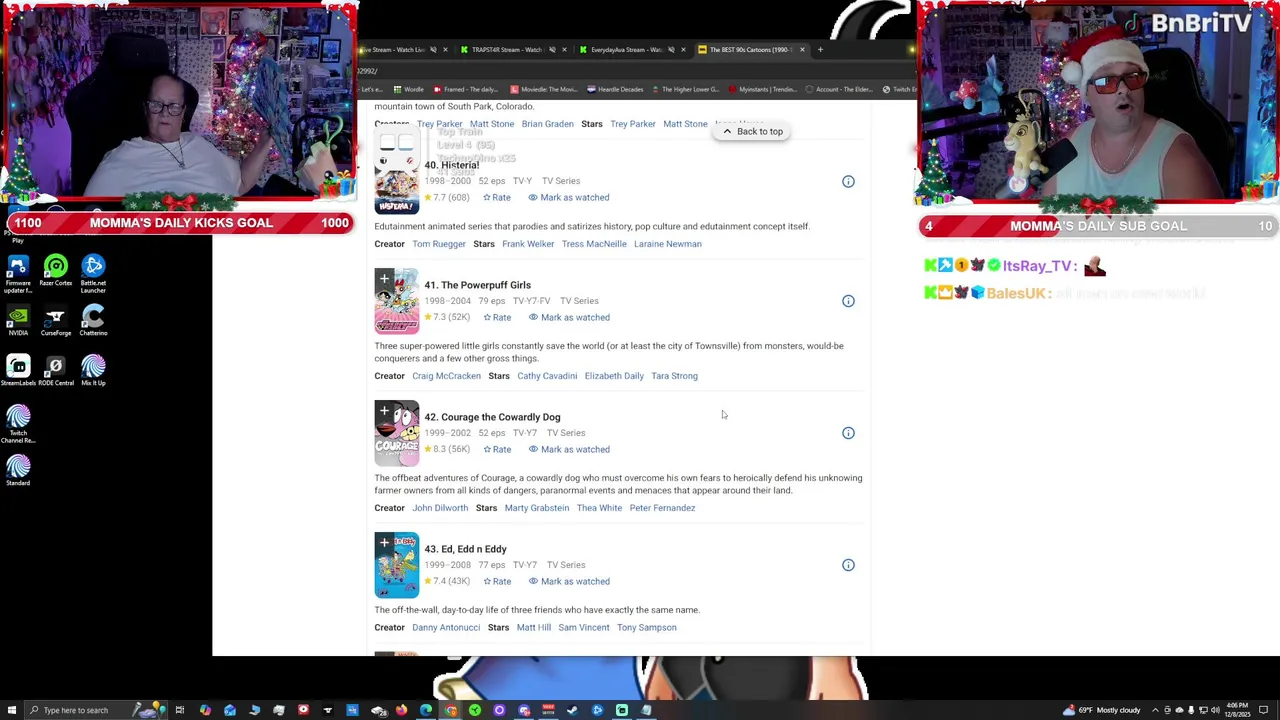Screen dimensions: 1280x720
Task: Open Moviedle bookmark
Action: [544, 89]
